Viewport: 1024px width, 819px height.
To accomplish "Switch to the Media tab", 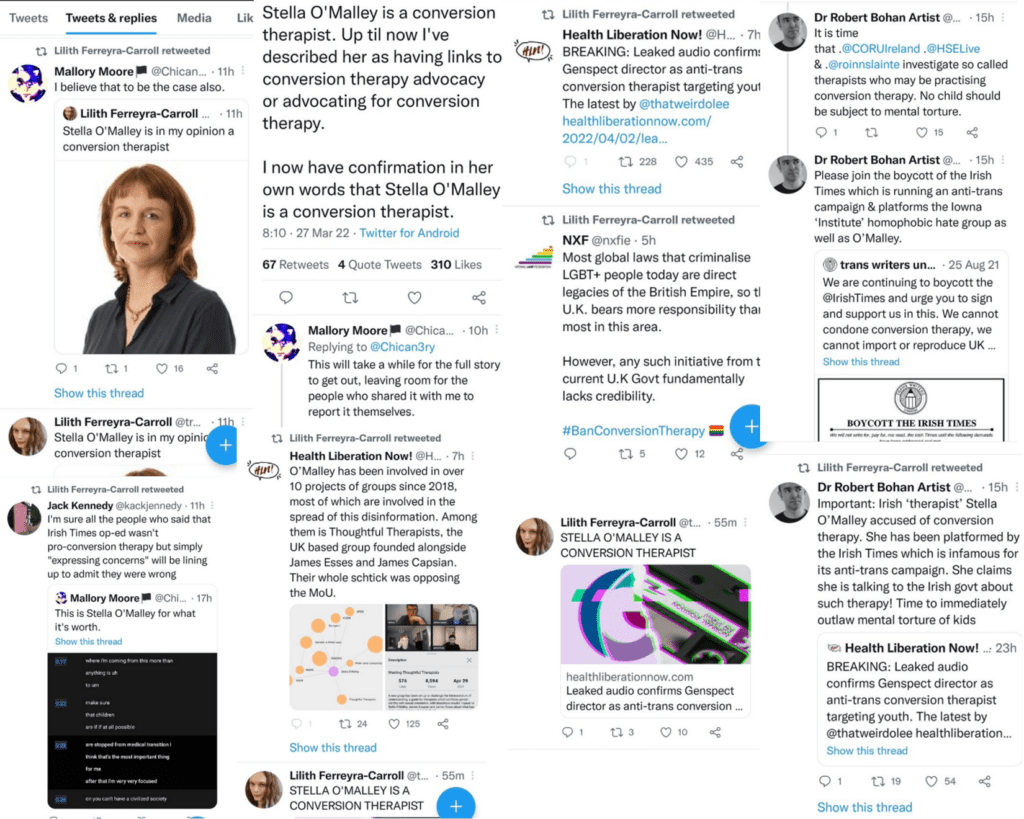I will (x=194, y=18).
